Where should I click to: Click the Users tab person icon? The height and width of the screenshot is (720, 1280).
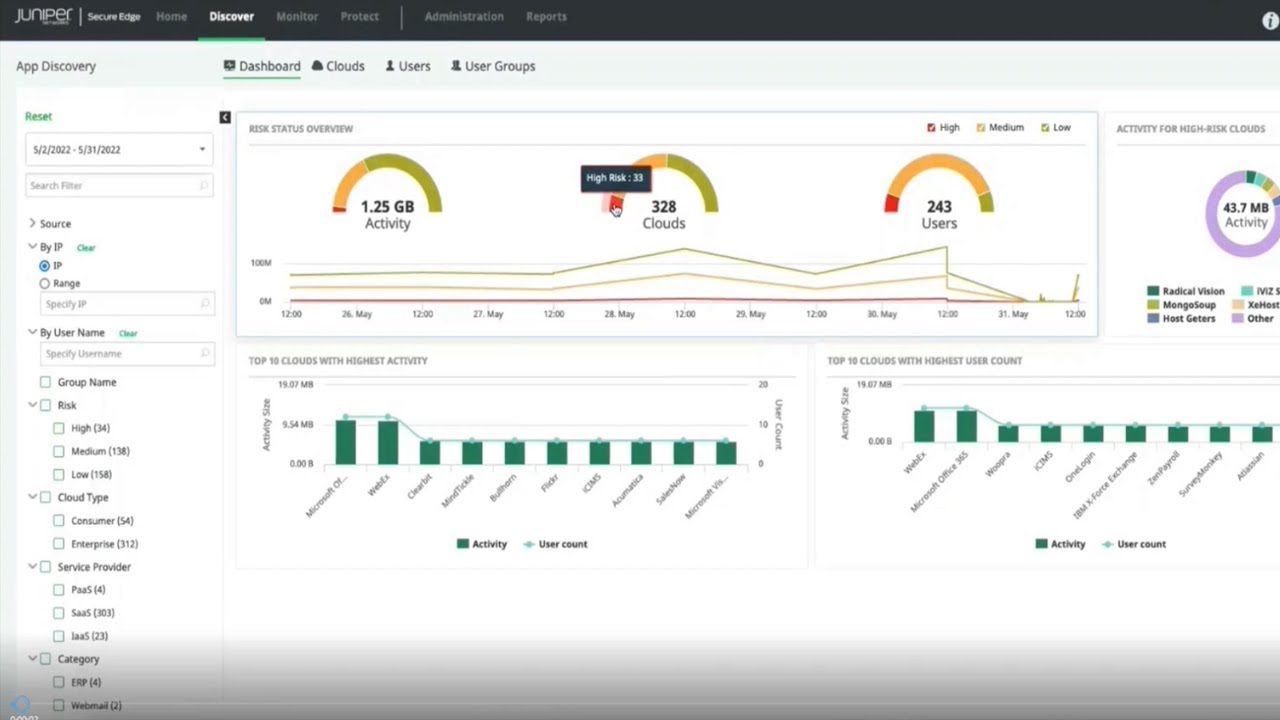[390, 65]
